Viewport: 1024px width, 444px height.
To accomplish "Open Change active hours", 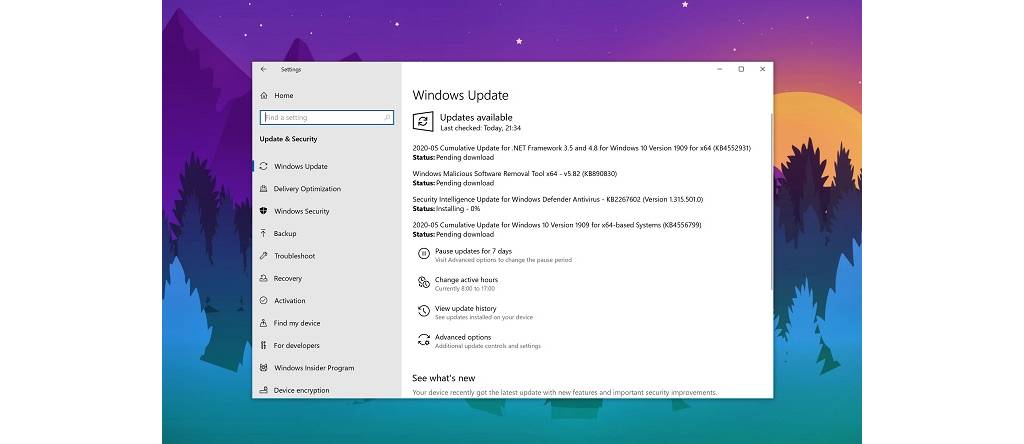I will 466,280.
